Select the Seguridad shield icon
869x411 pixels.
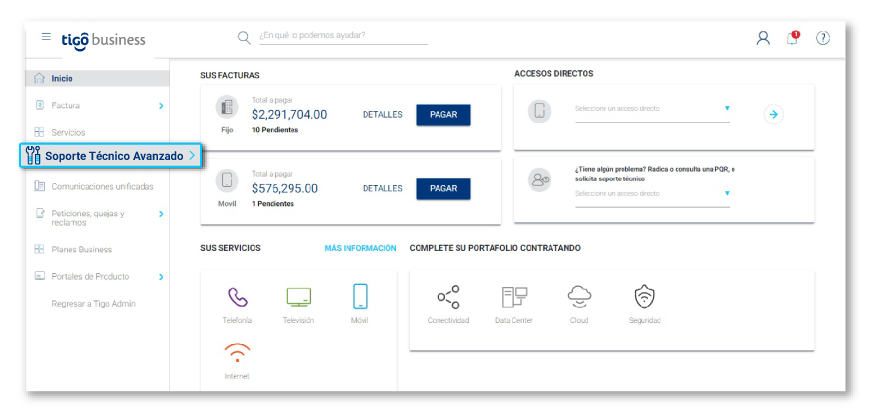pyautogui.click(x=645, y=297)
